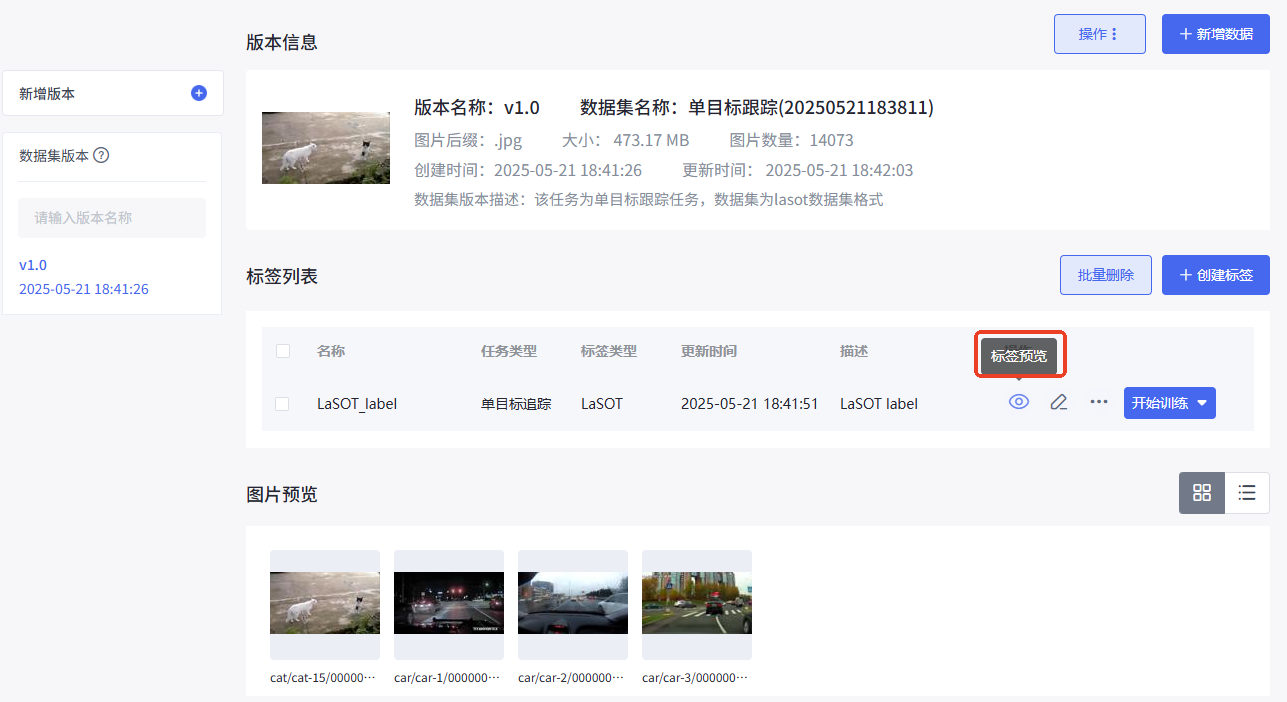Click the 创建标签 button

pyautogui.click(x=1216, y=275)
